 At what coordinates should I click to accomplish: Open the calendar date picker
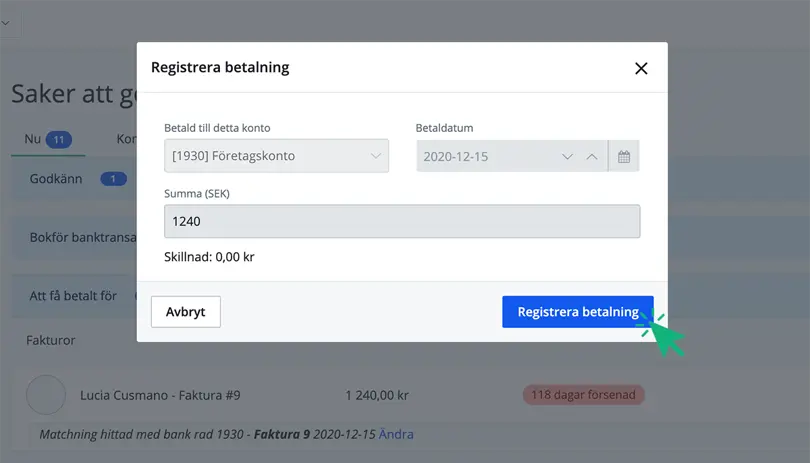tap(624, 156)
